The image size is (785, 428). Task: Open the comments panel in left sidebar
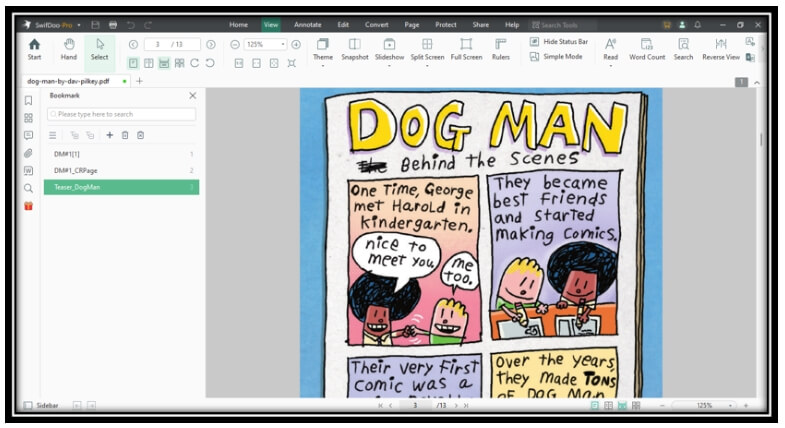coord(29,135)
